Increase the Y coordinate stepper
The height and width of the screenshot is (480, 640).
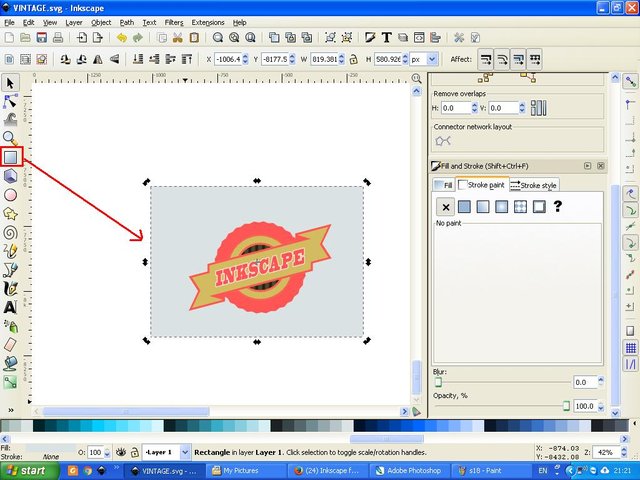pyautogui.click(x=292, y=56)
